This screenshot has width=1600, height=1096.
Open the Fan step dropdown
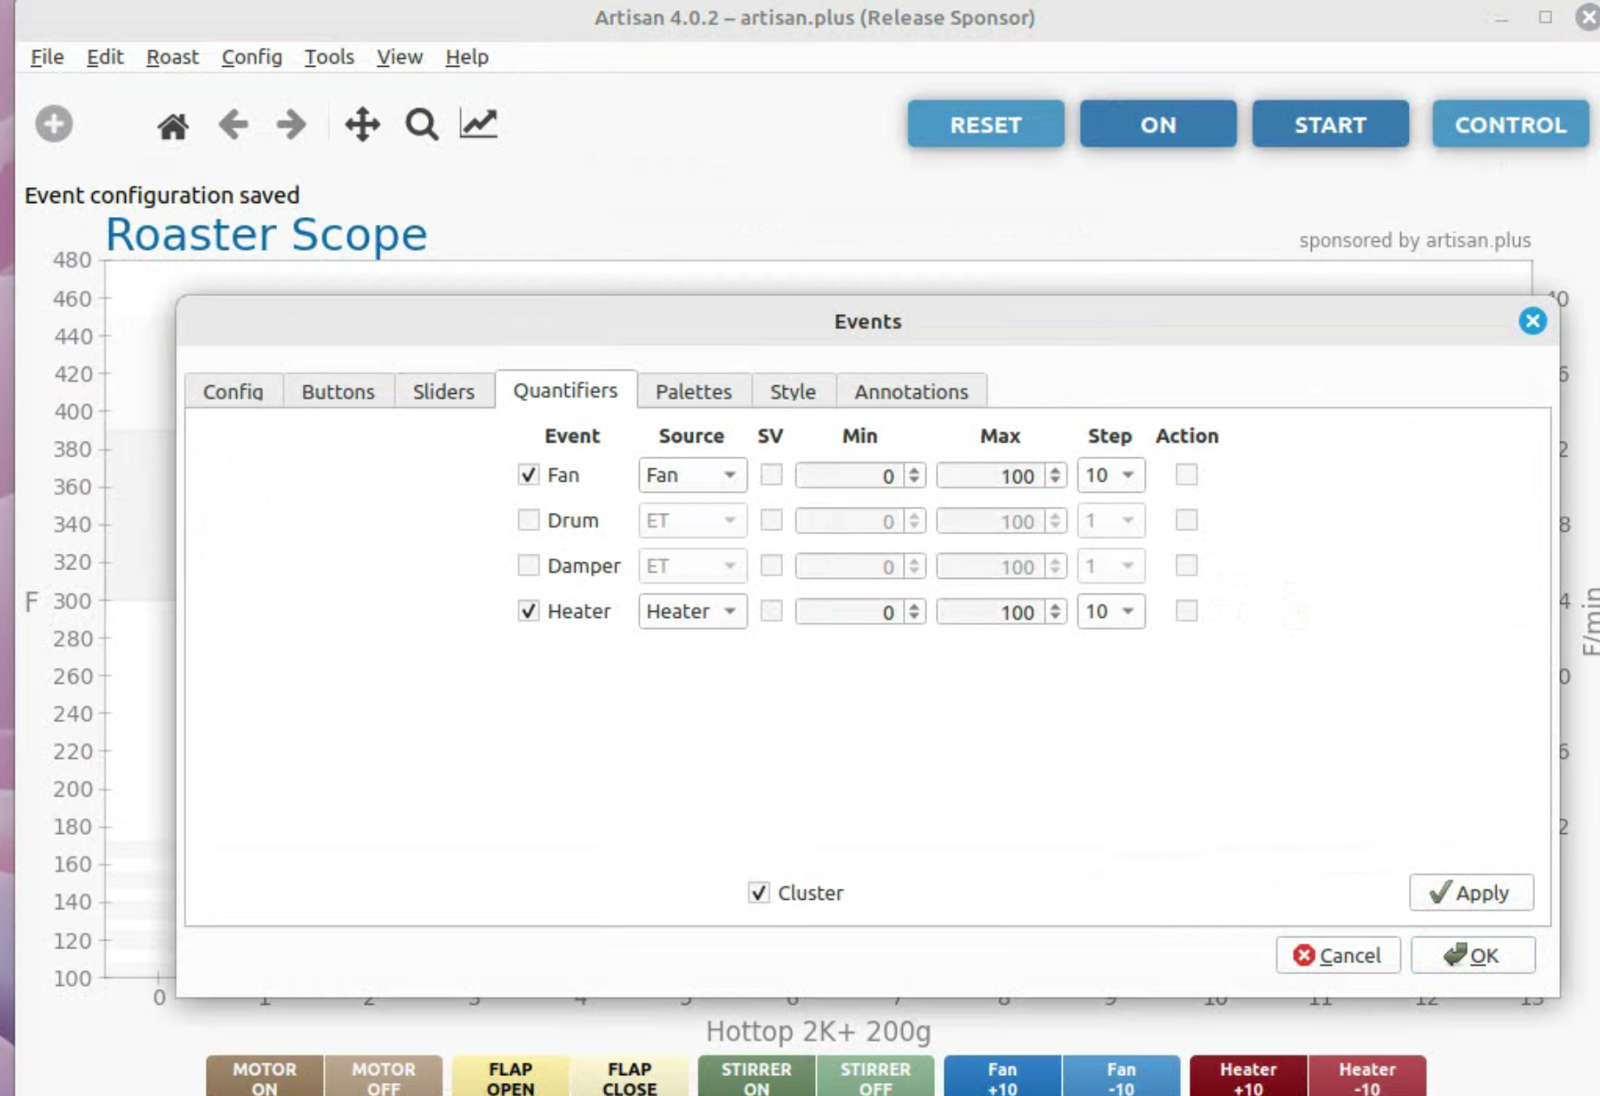[x=1110, y=475]
